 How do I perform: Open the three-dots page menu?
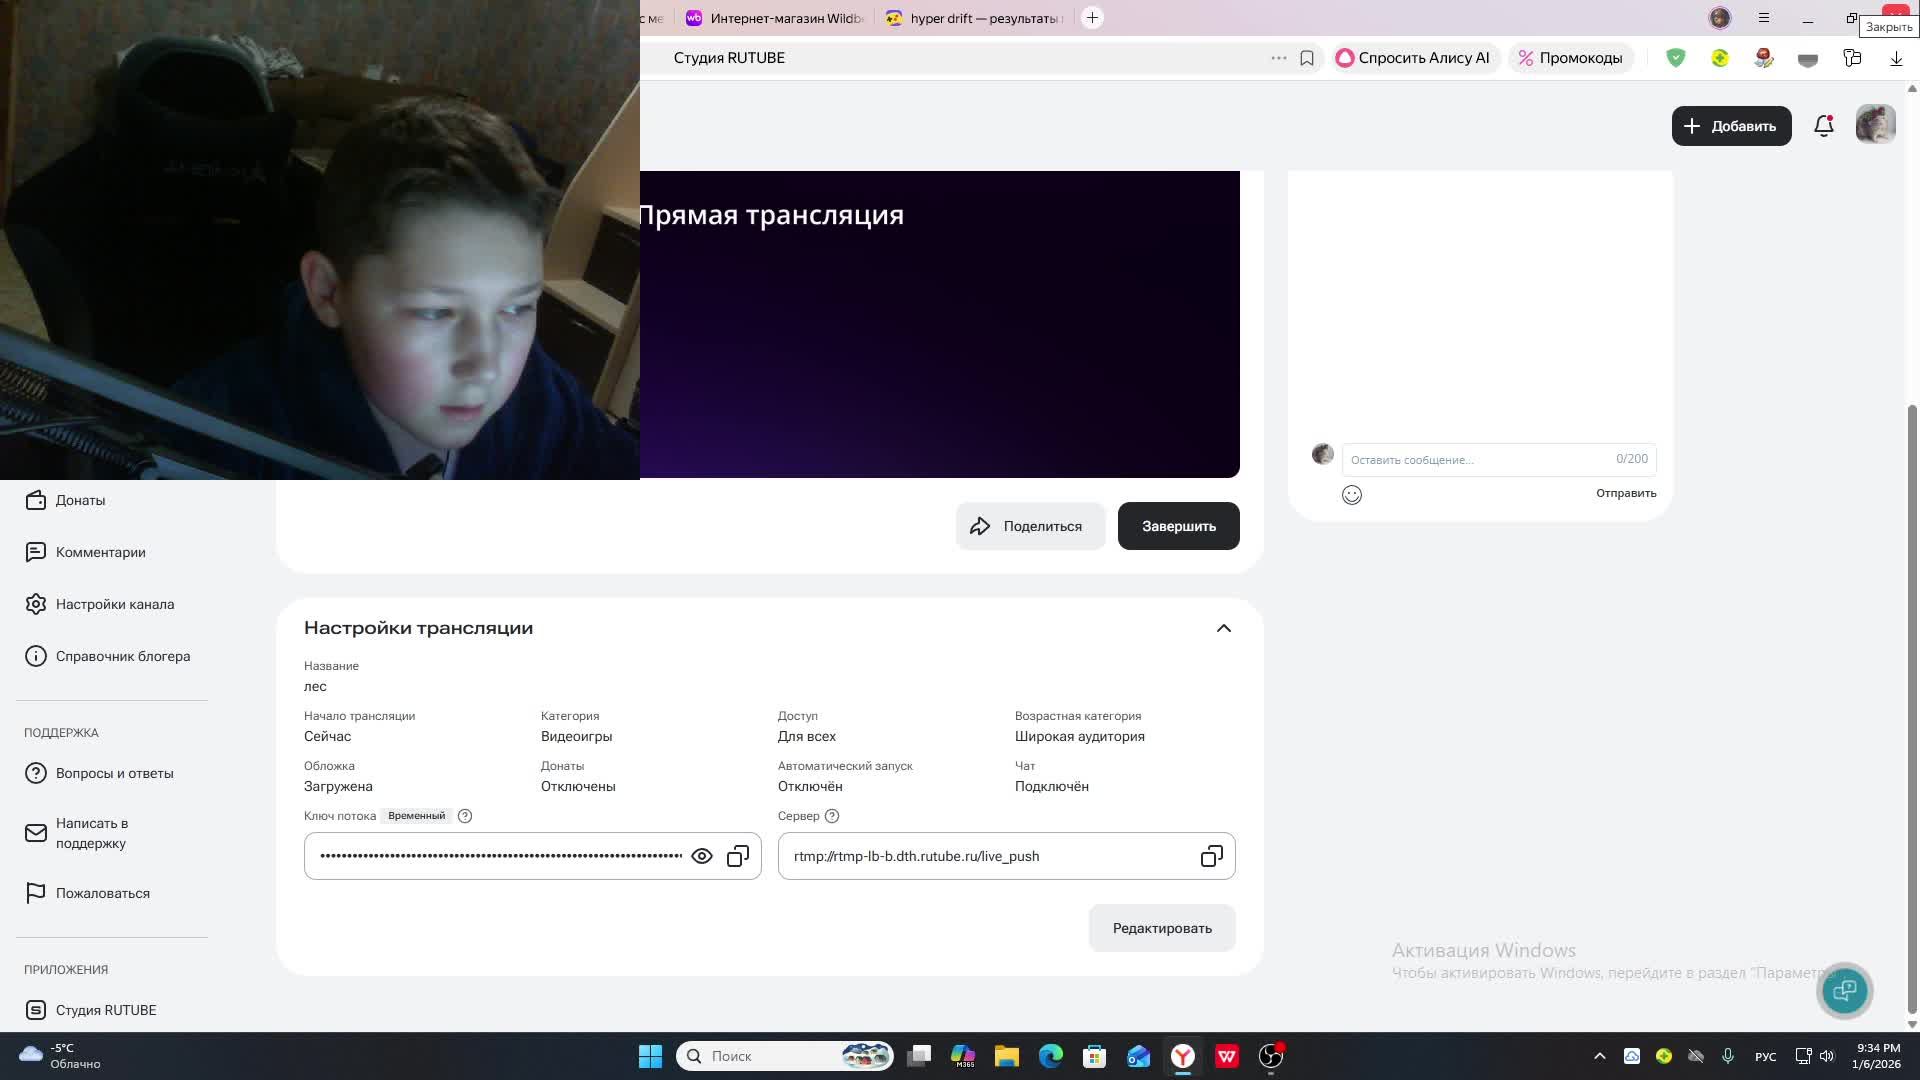pyautogui.click(x=1278, y=58)
